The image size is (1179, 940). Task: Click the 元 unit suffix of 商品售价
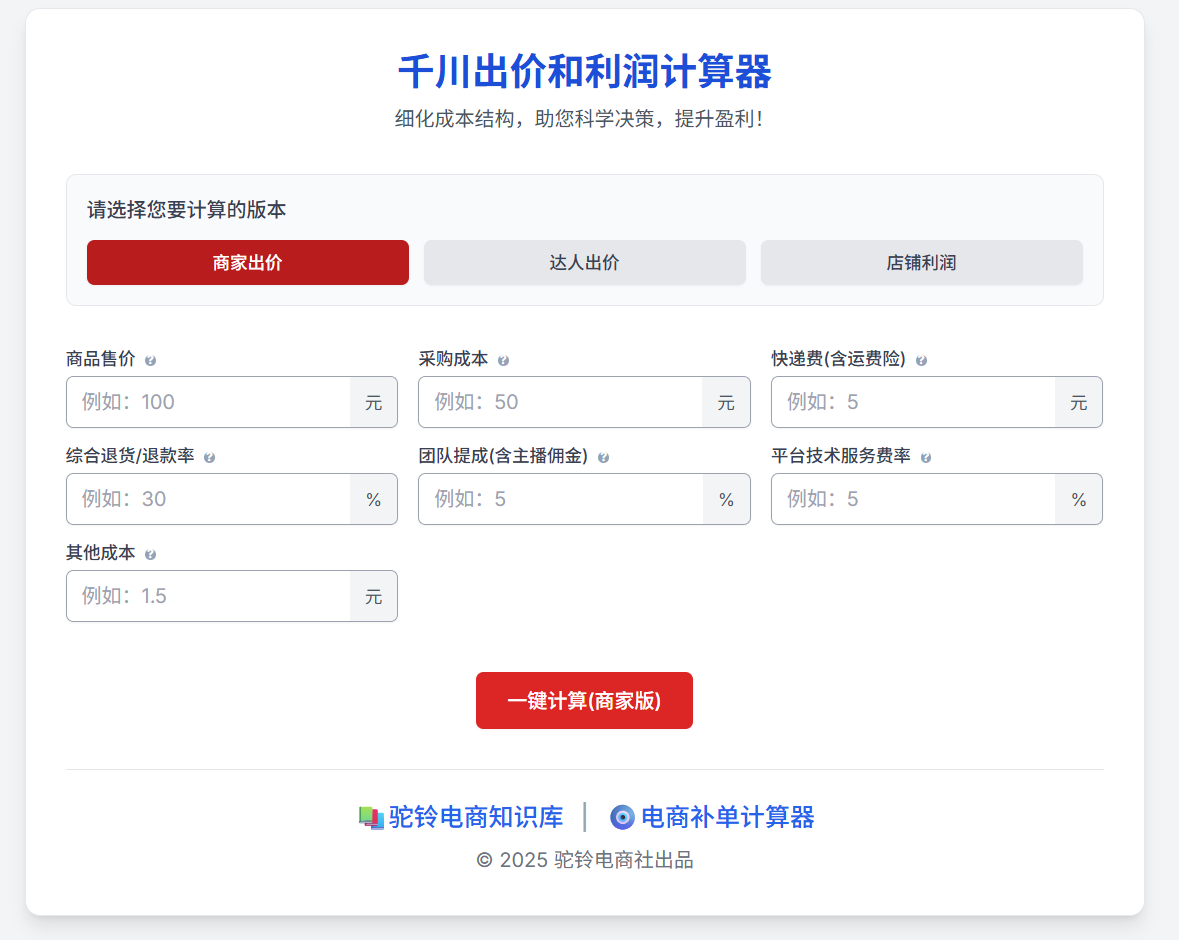point(374,402)
